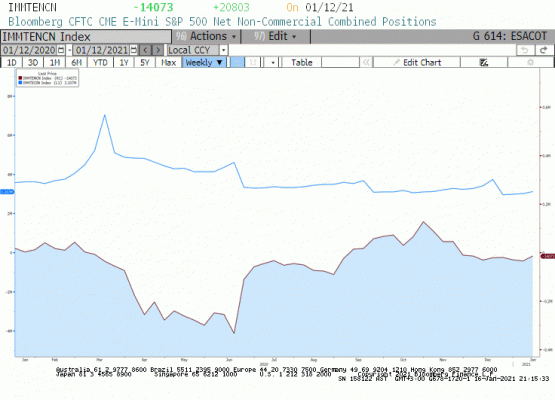Shift date range back with left arrow

(x=145, y=50)
